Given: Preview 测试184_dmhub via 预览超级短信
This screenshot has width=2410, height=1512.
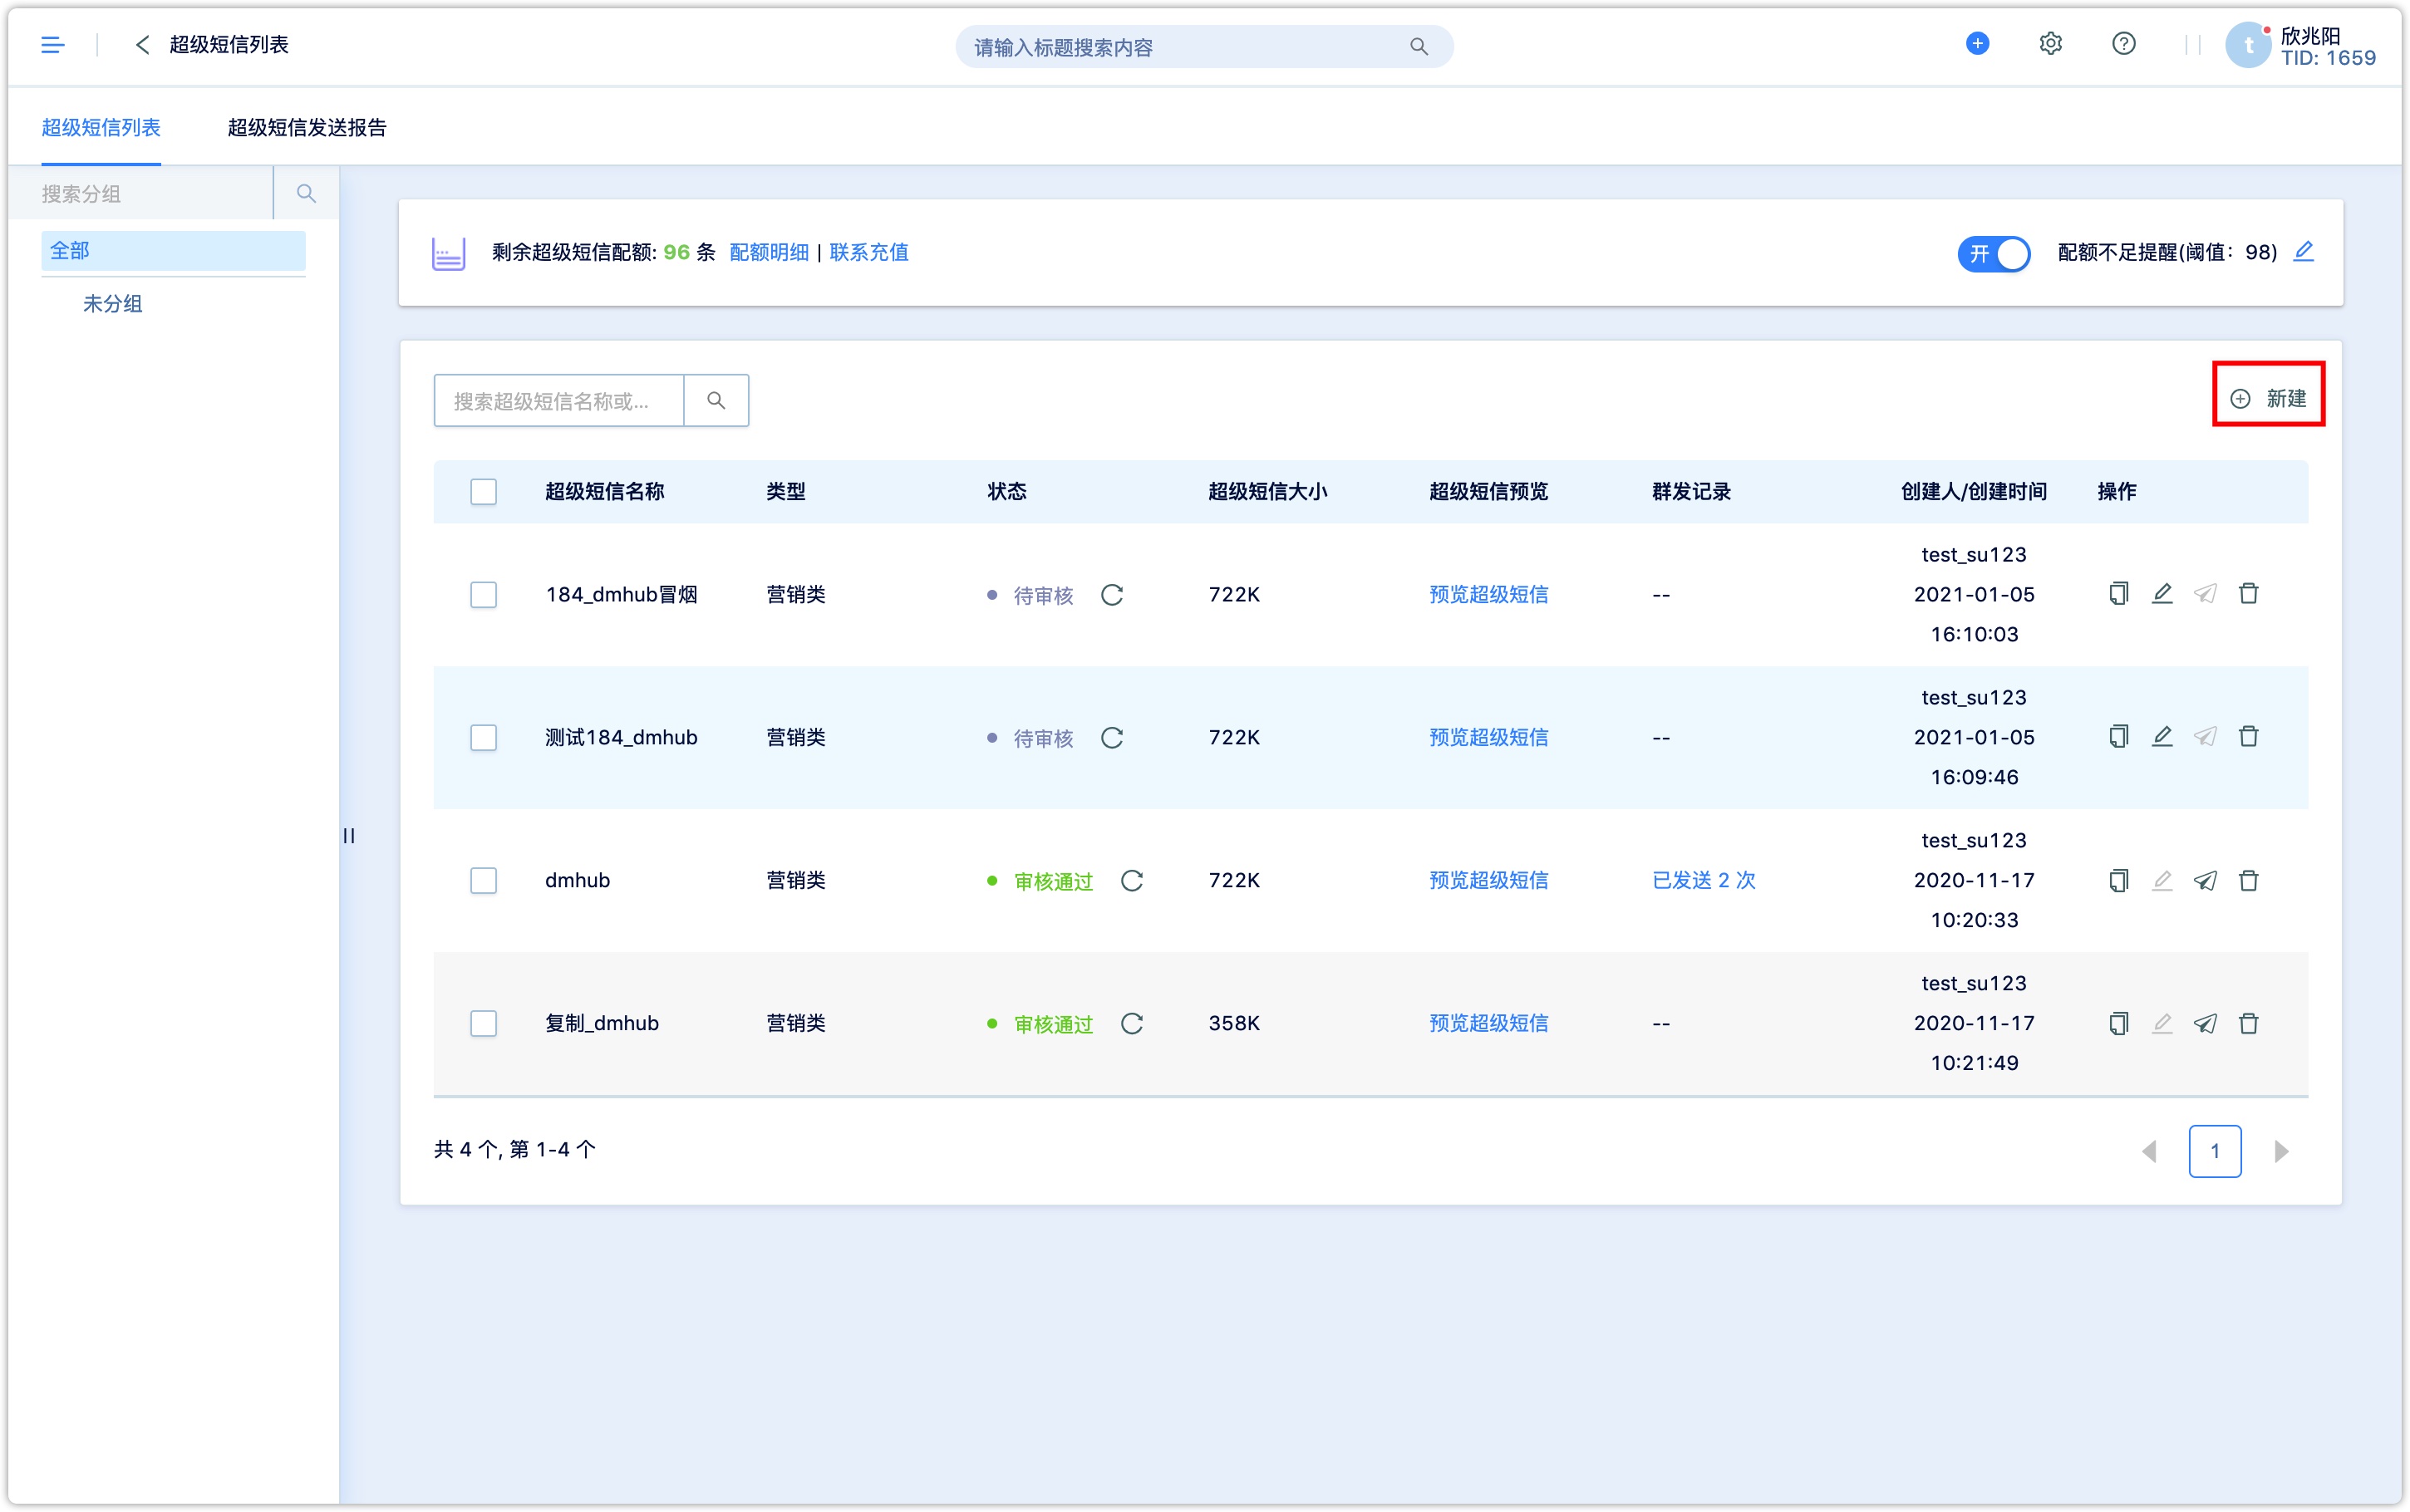Looking at the screenshot, I should coord(1488,738).
